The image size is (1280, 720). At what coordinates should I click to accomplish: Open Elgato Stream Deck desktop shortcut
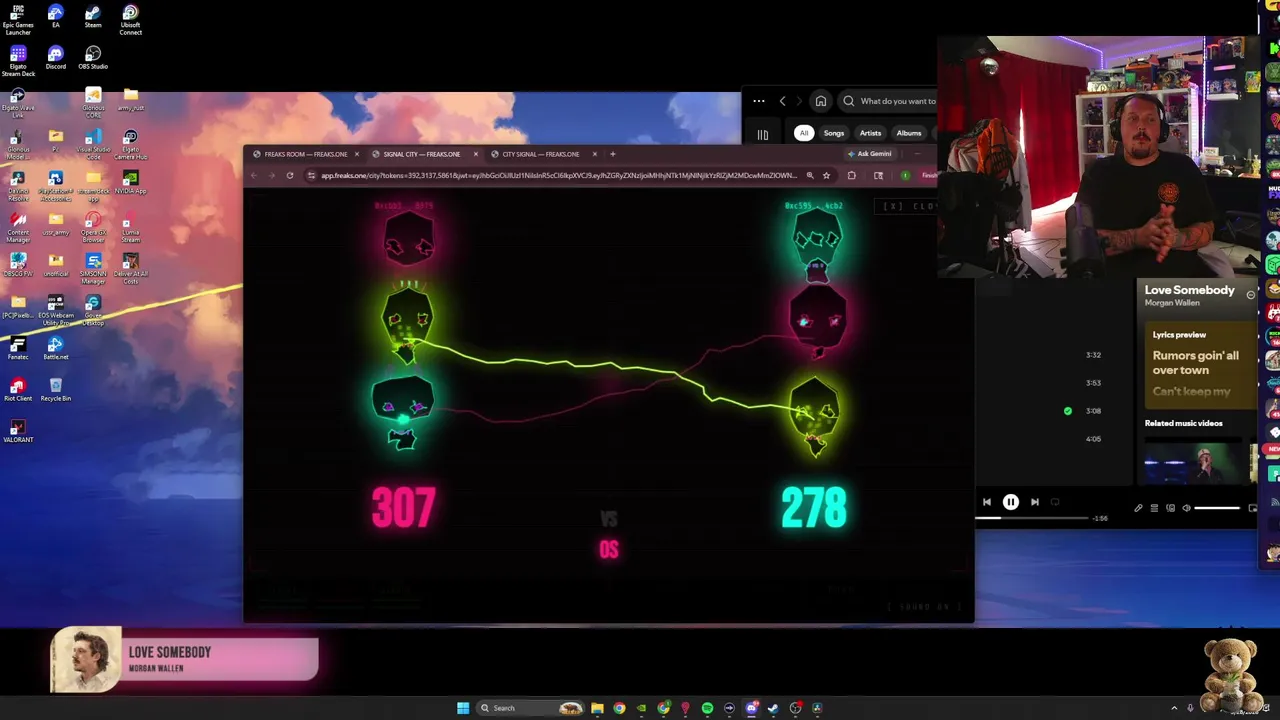[18, 61]
